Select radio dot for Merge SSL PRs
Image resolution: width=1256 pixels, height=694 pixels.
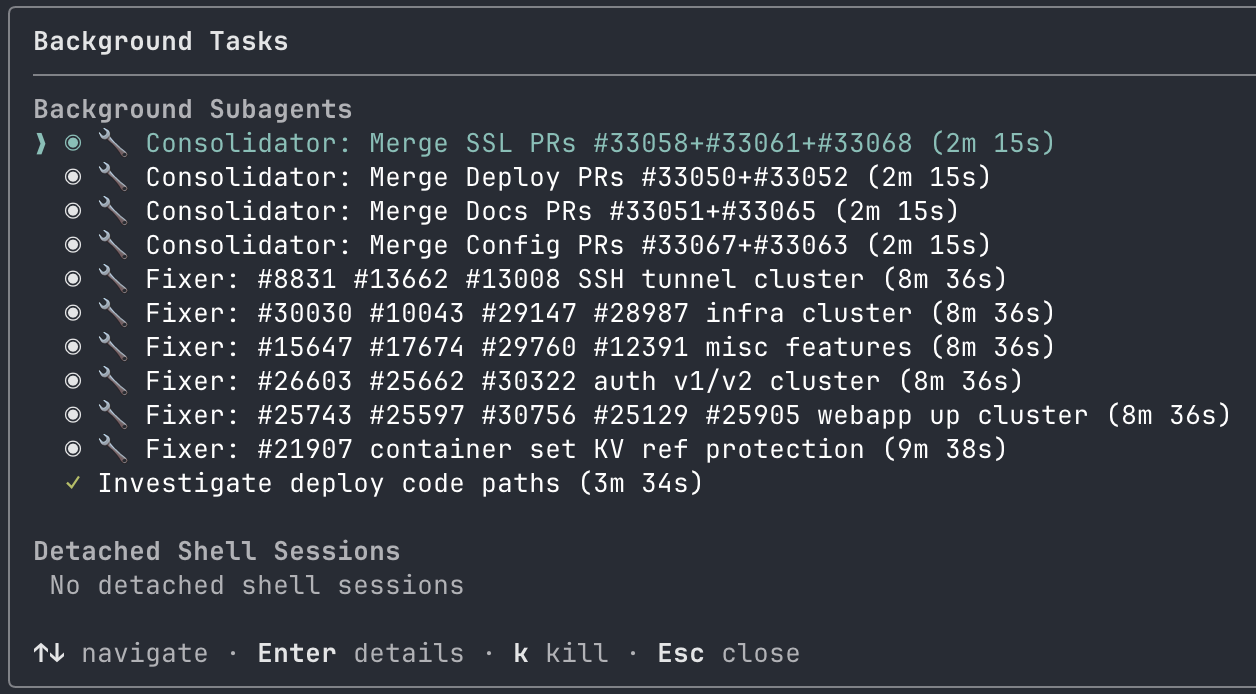click(73, 143)
